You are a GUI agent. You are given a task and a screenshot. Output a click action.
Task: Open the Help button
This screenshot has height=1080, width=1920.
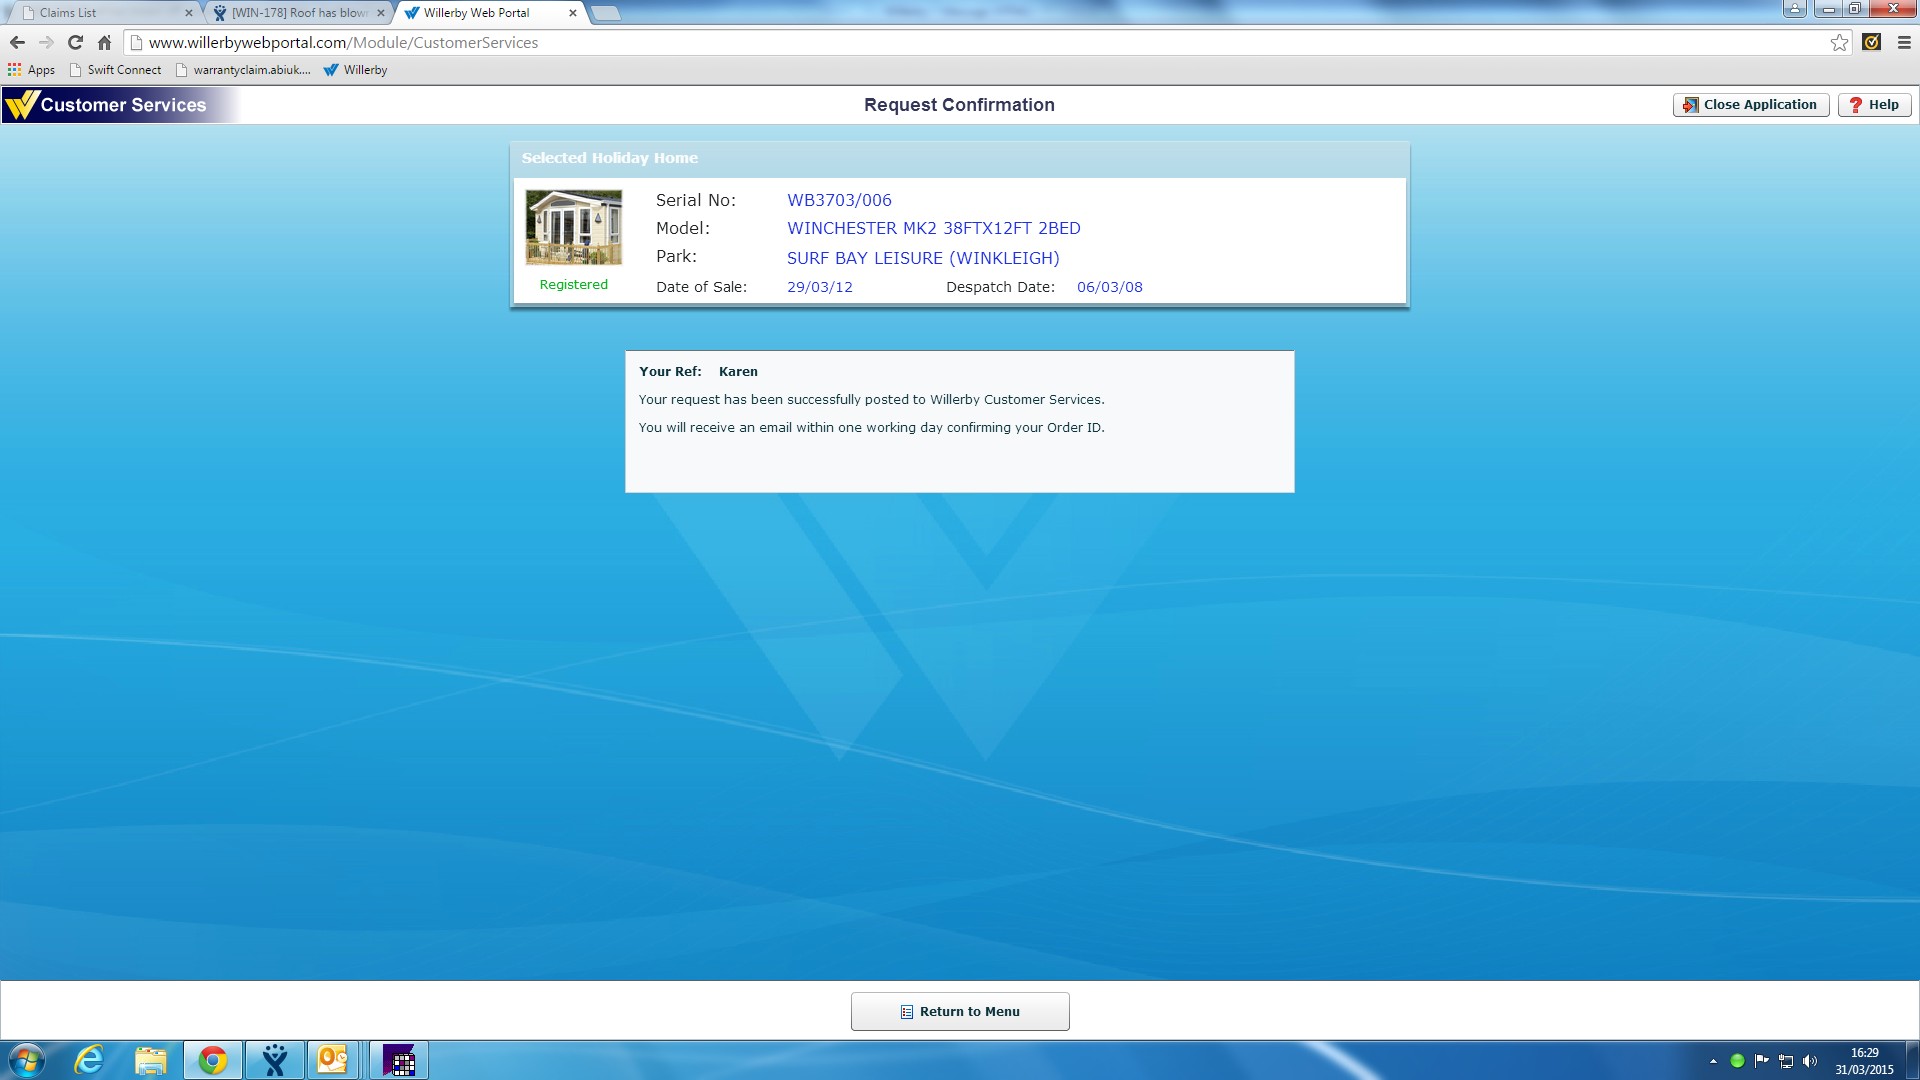[1873, 105]
